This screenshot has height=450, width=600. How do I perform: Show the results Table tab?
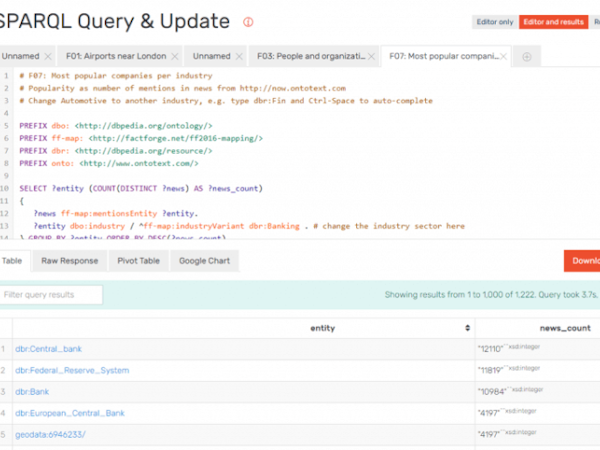pos(12,261)
